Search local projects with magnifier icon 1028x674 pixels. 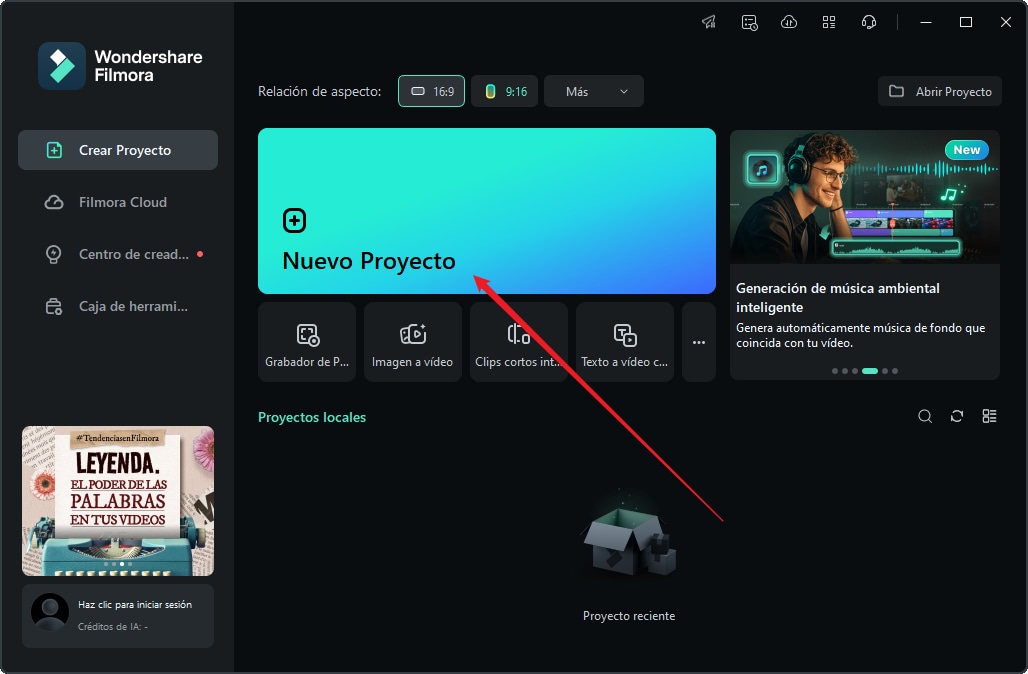click(x=925, y=416)
